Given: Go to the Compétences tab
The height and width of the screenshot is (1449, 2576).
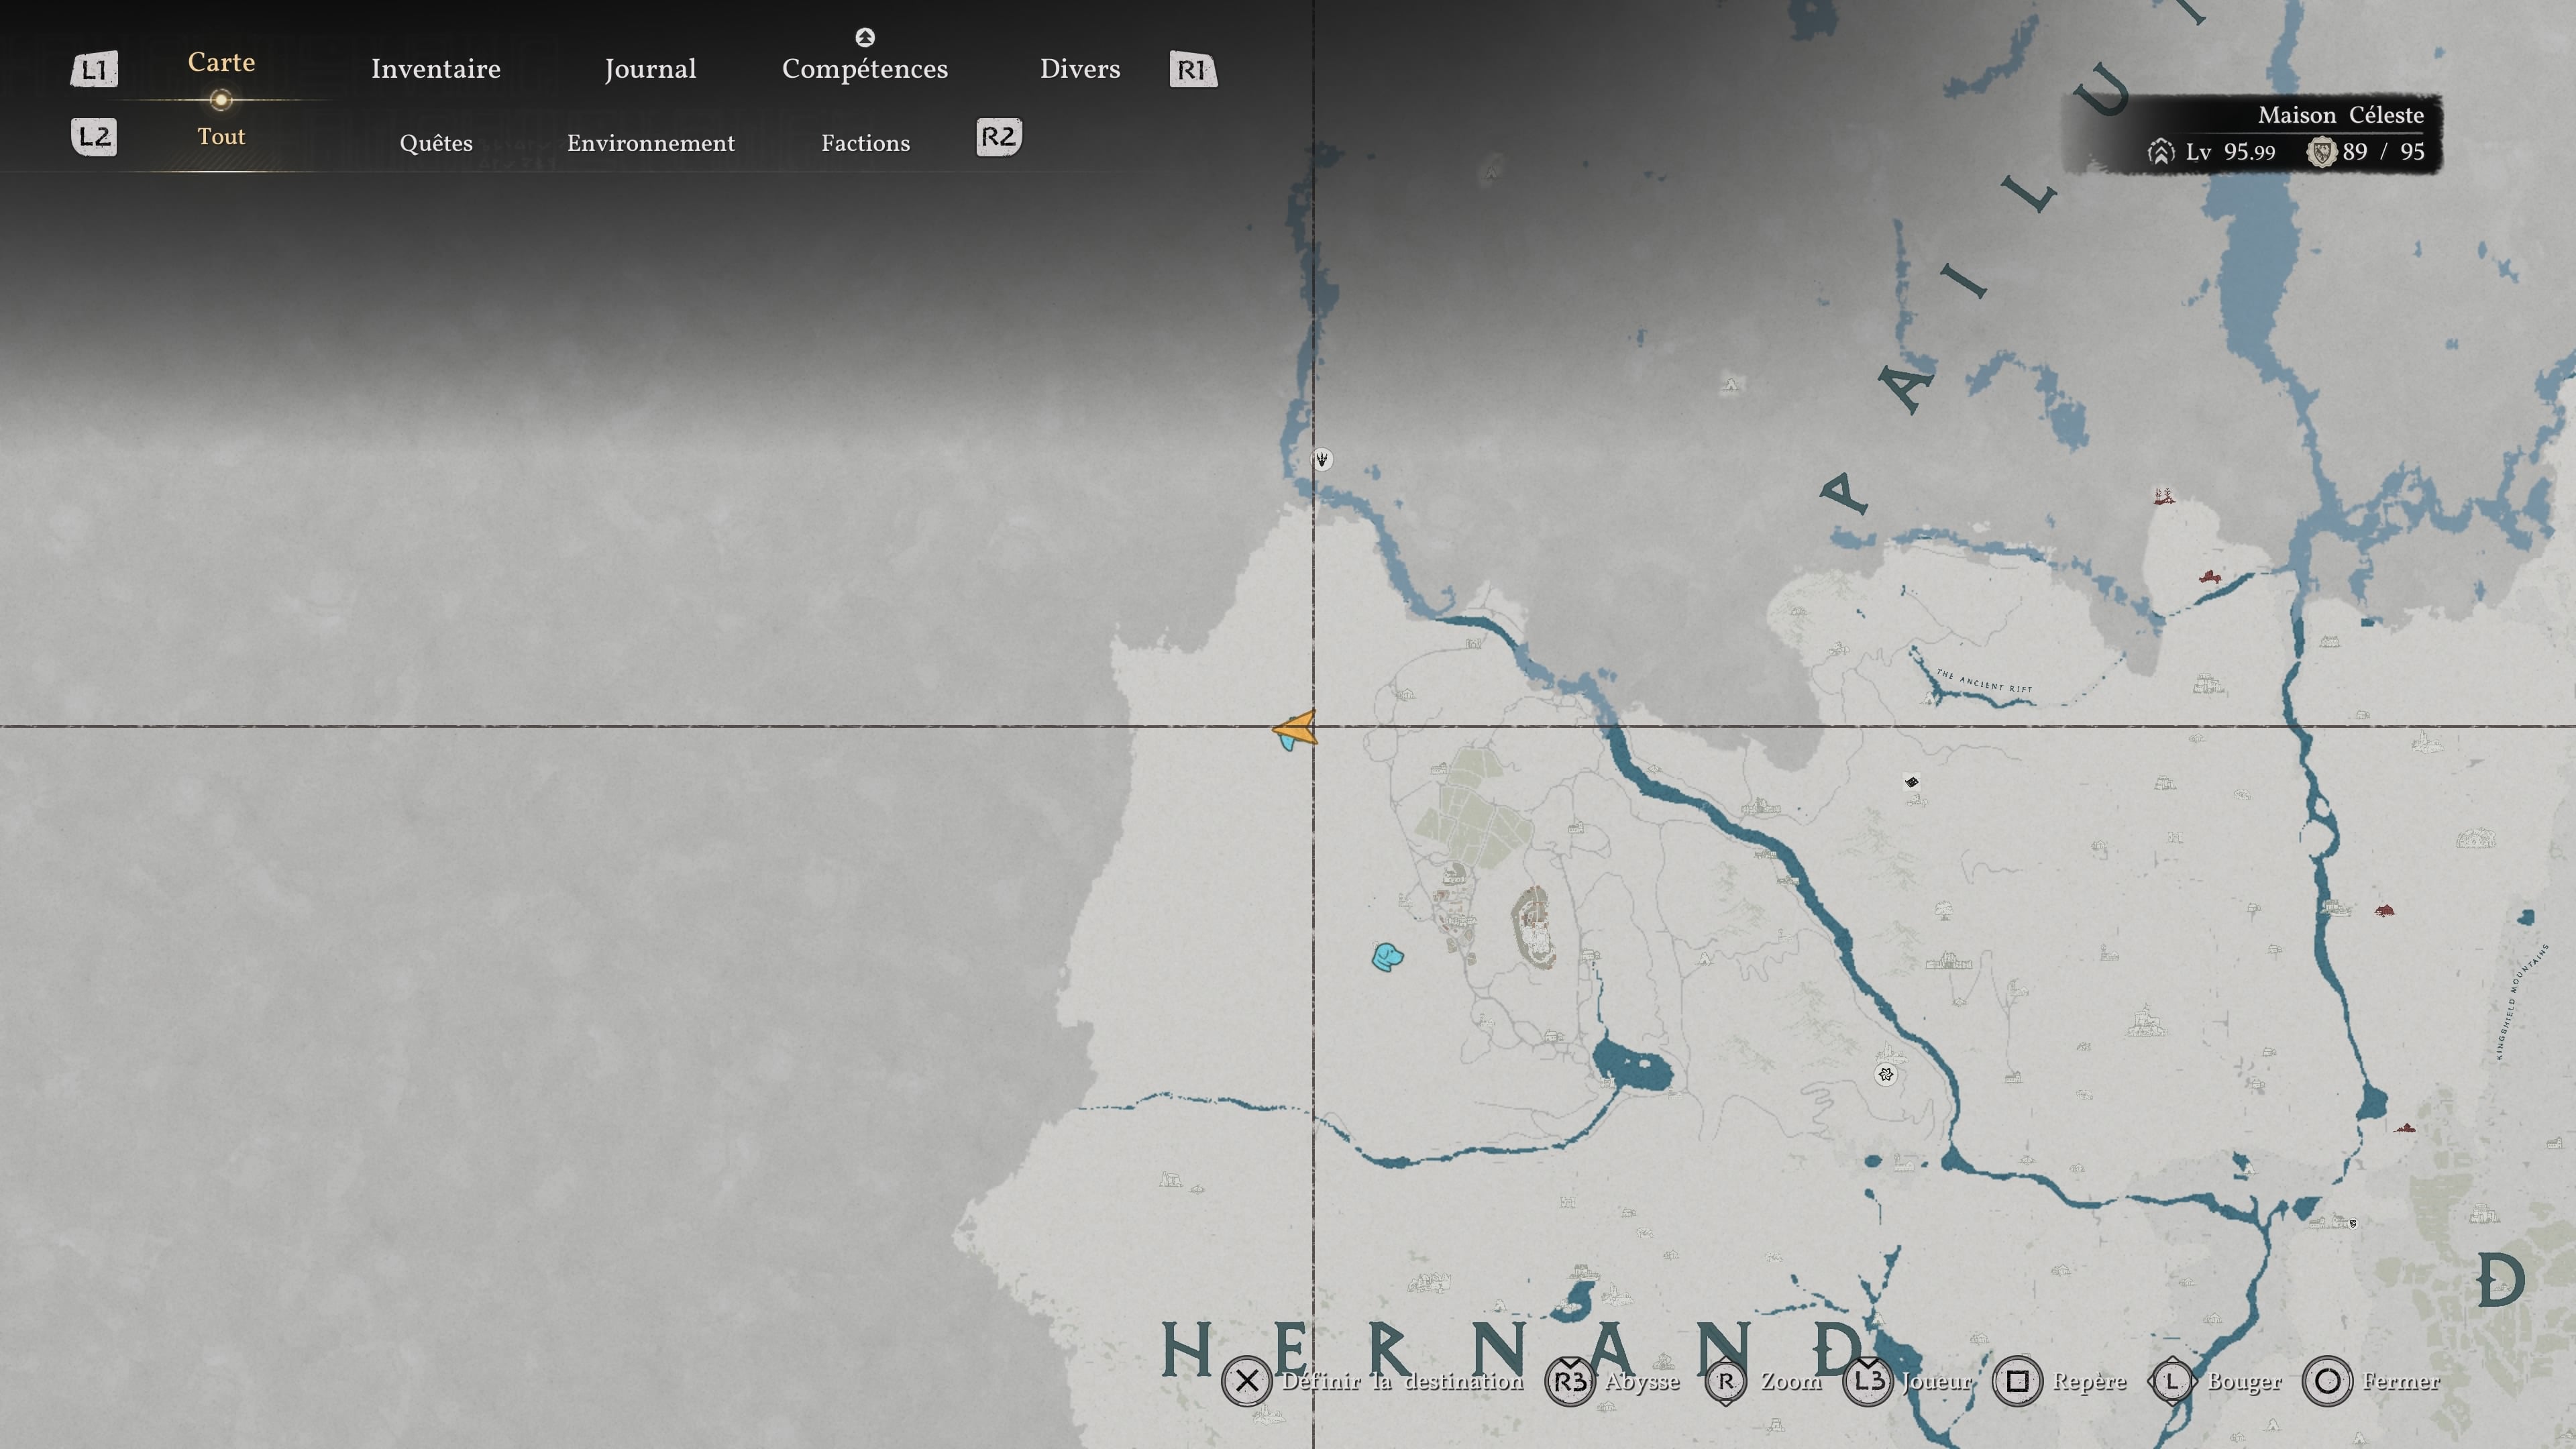Looking at the screenshot, I should tap(865, 69).
